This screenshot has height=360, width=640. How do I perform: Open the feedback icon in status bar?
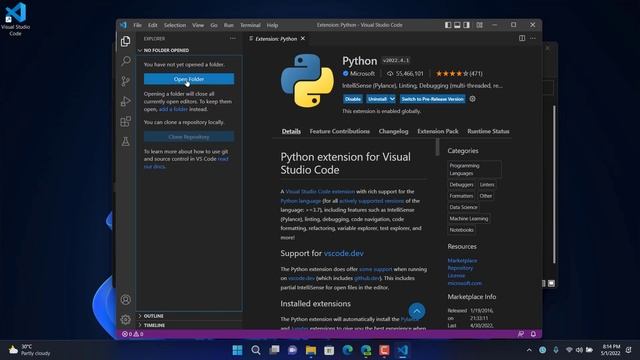pyautogui.click(x=521, y=334)
